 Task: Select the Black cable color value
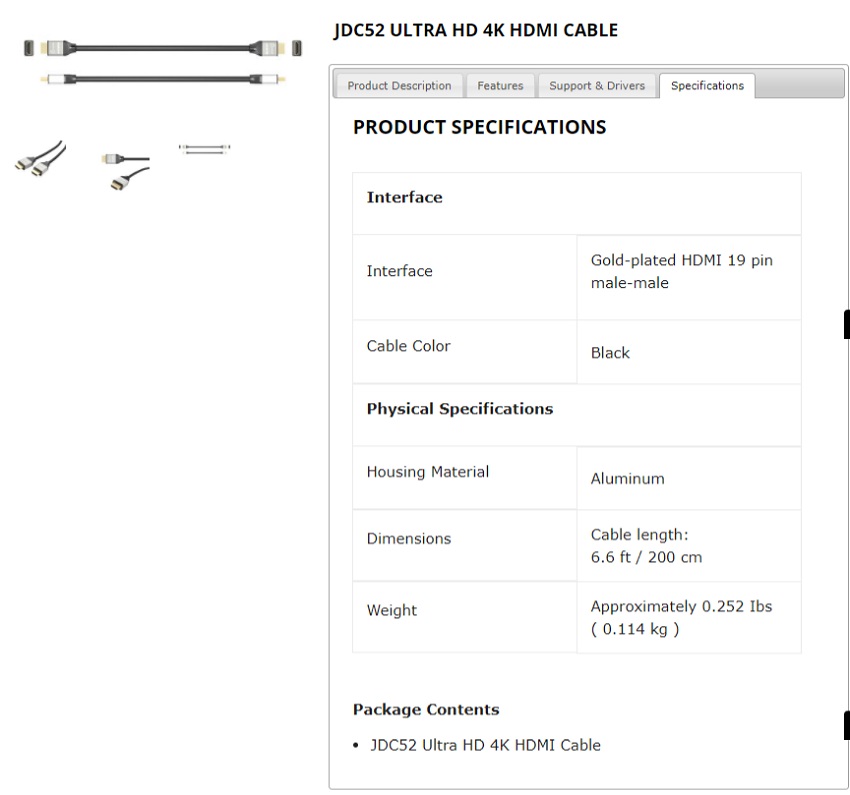click(610, 353)
